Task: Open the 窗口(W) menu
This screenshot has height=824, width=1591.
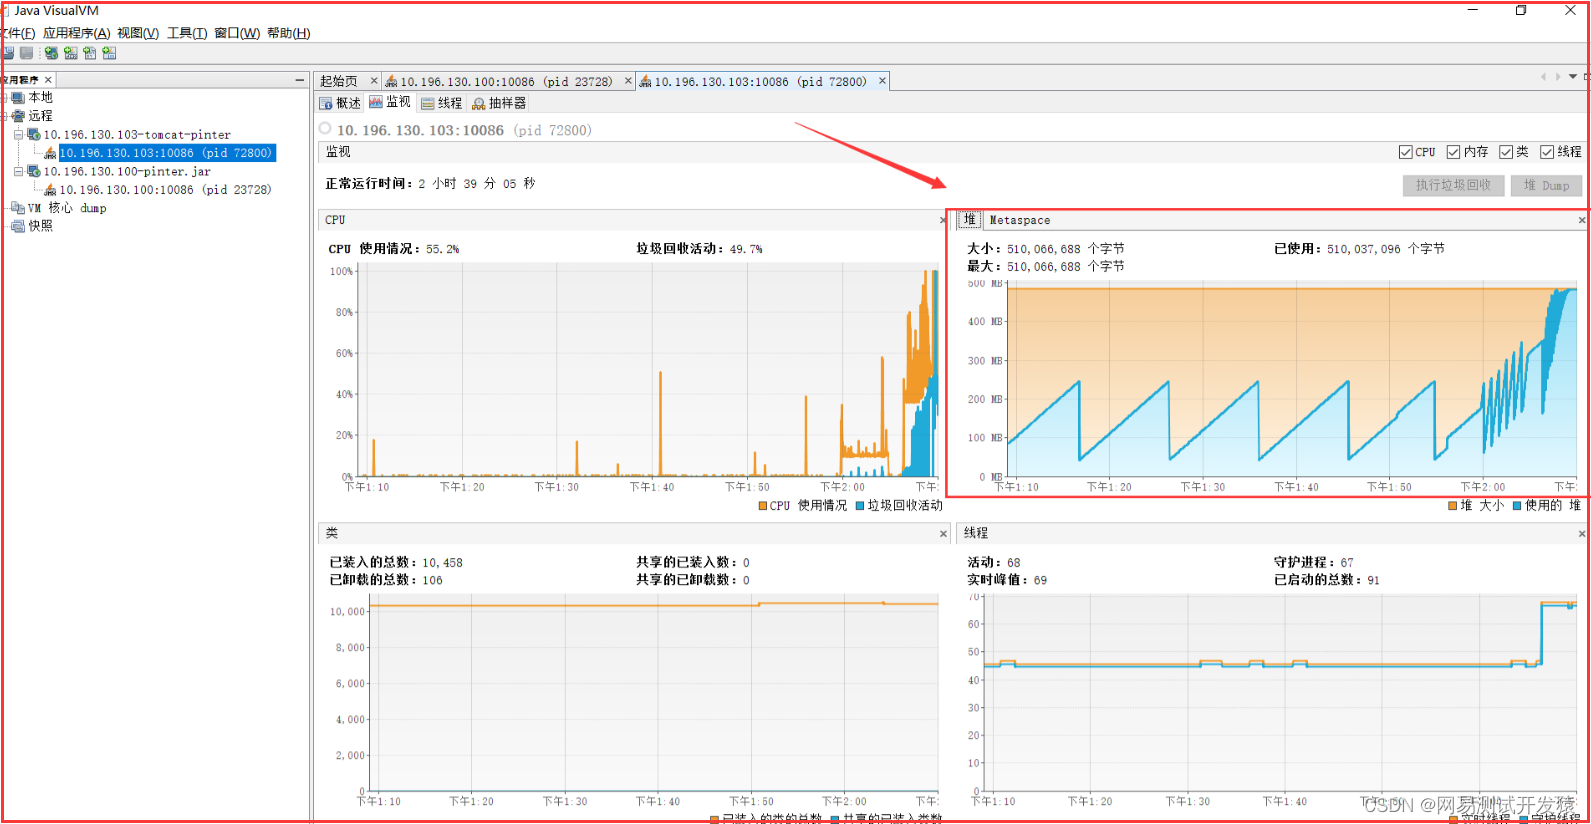Action: tap(237, 33)
